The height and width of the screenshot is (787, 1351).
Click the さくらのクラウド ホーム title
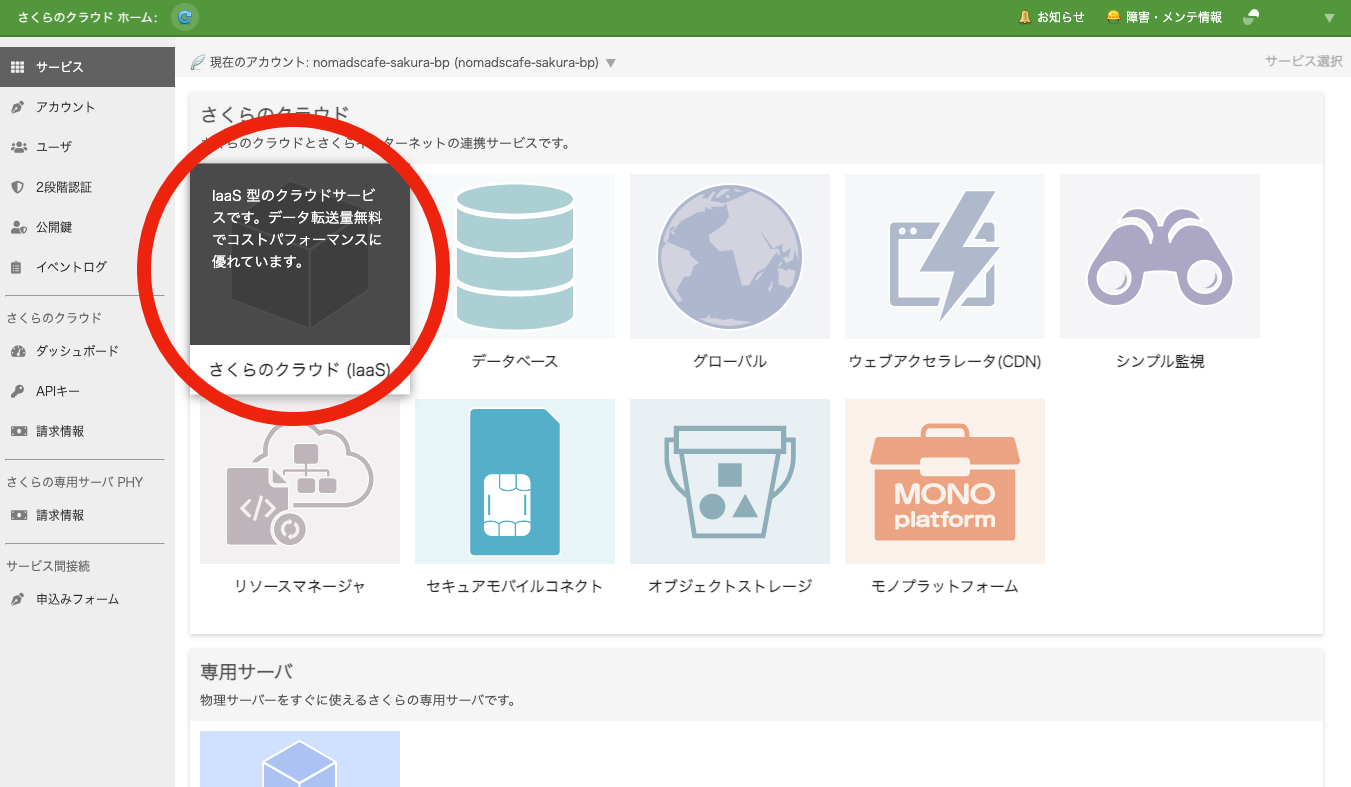(x=88, y=17)
